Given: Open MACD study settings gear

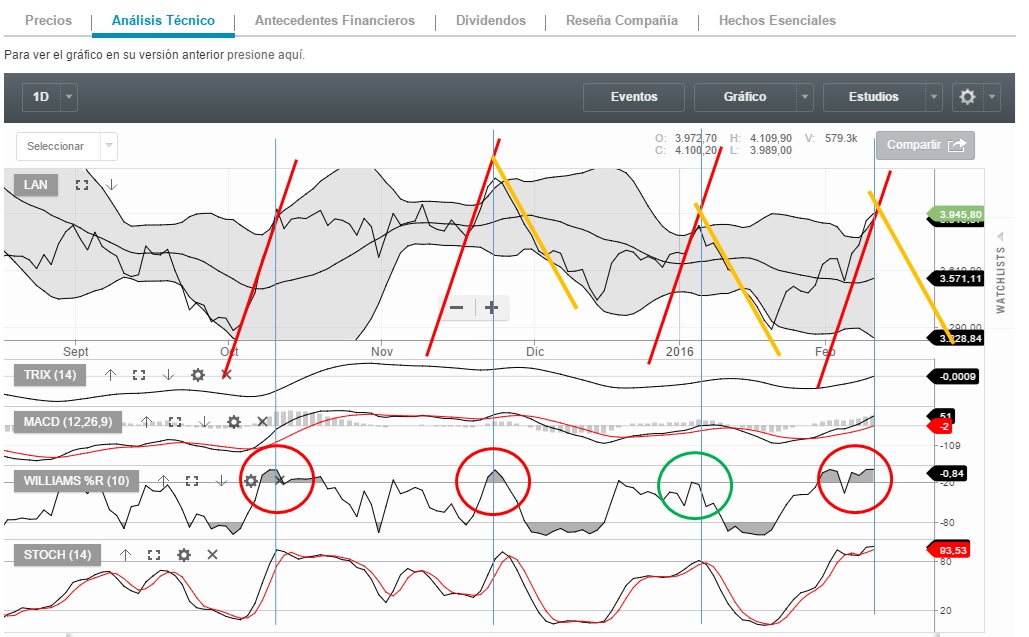Looking at the screenshot, I should (x=234, y=422).
